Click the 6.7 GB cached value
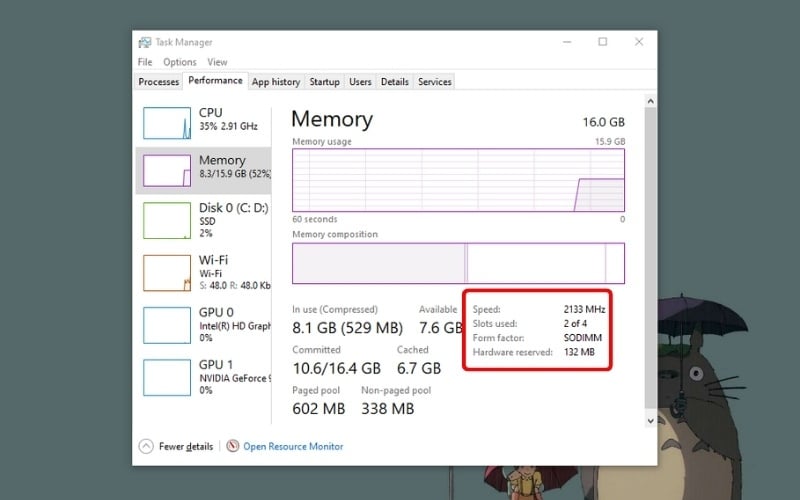Image resolution: width=800 pixels, height=500 pixels. click(419, 368)
